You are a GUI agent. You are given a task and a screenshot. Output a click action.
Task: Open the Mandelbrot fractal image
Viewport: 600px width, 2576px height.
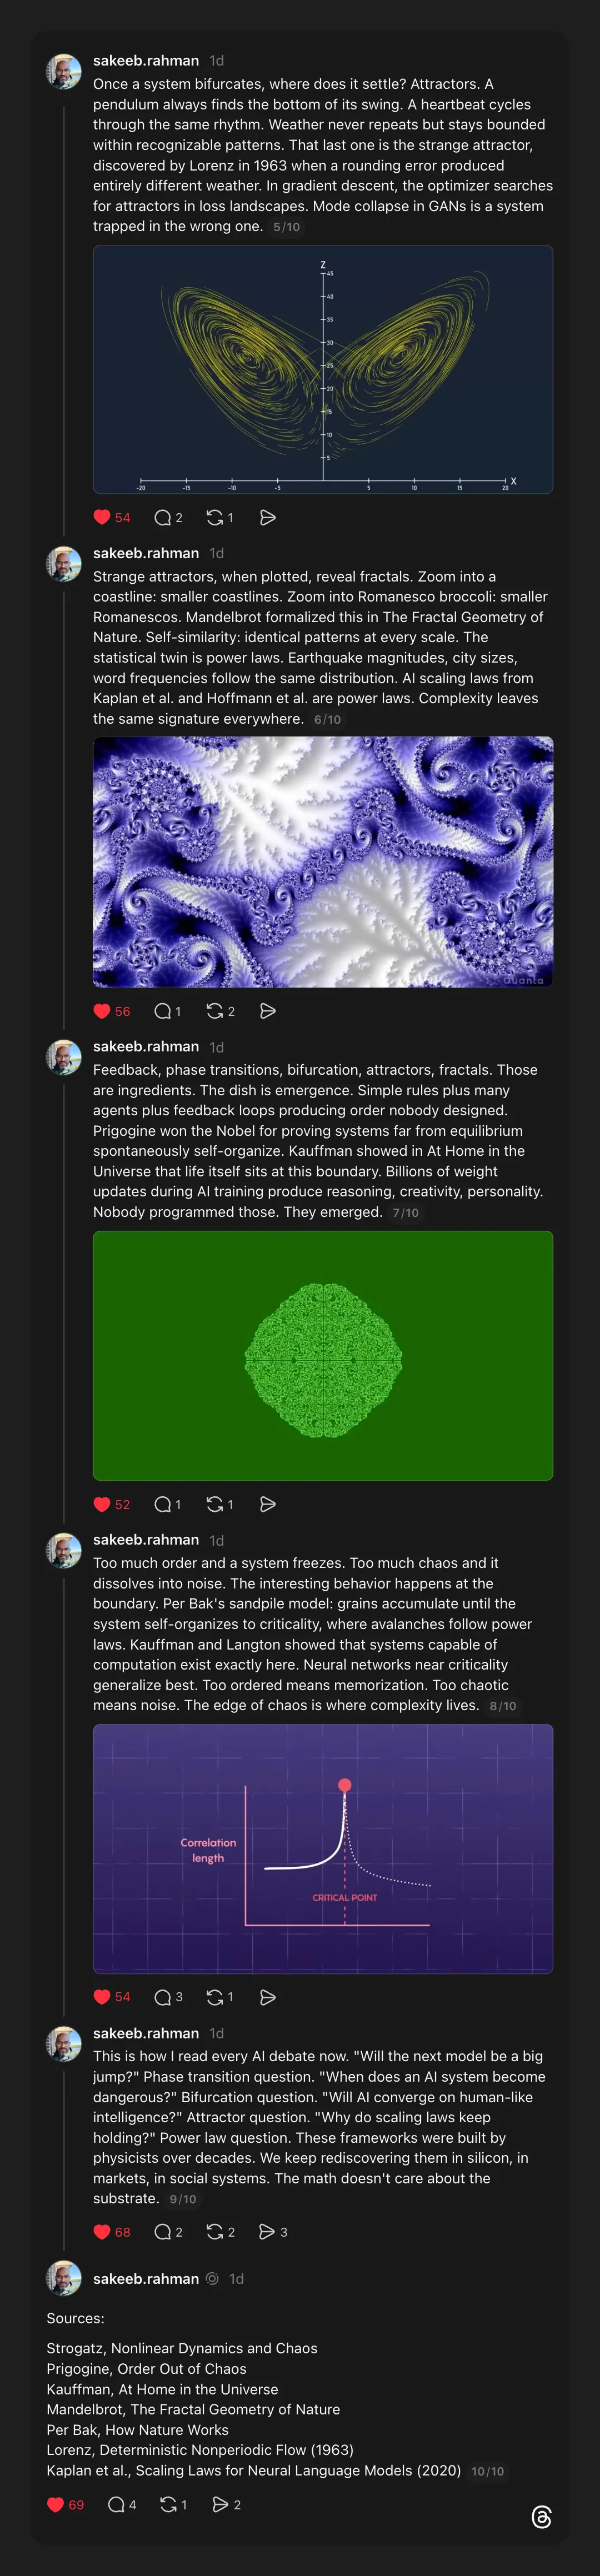coord(322,862)
